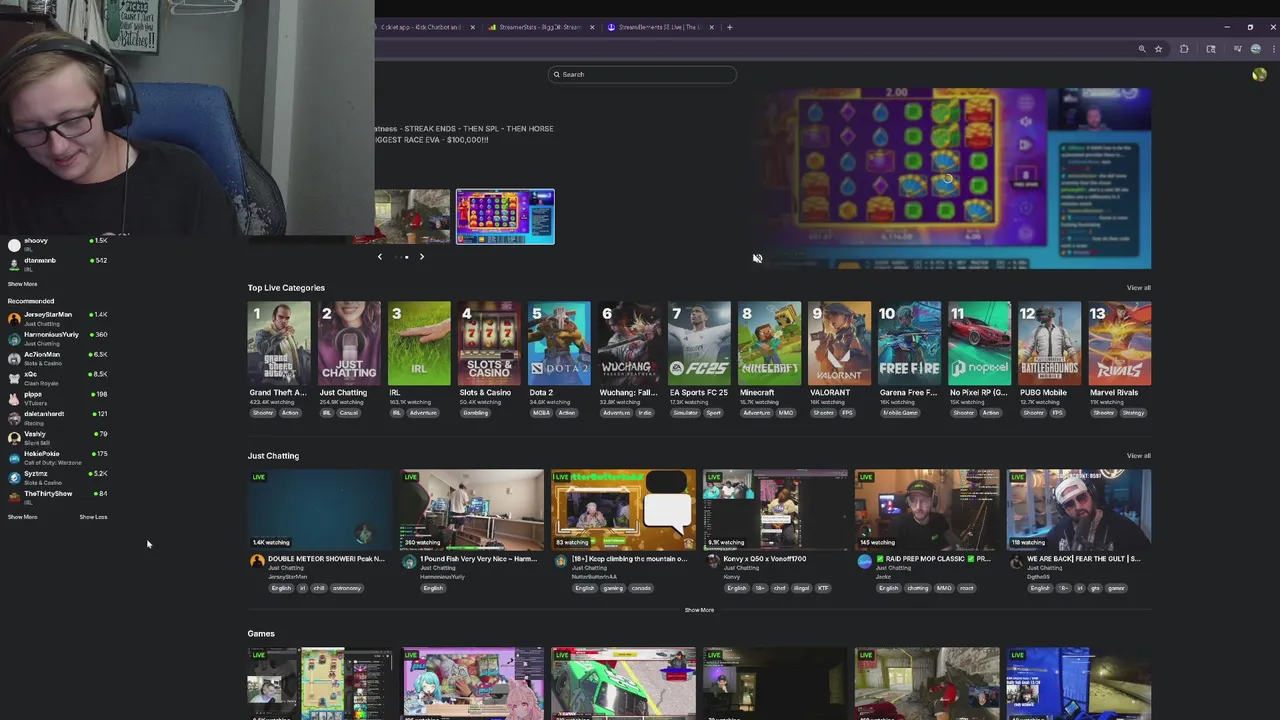Viewport: 1280px width, 720px height.
Task: Open the Marvel Rivals category card
Action: (1119, 344)
